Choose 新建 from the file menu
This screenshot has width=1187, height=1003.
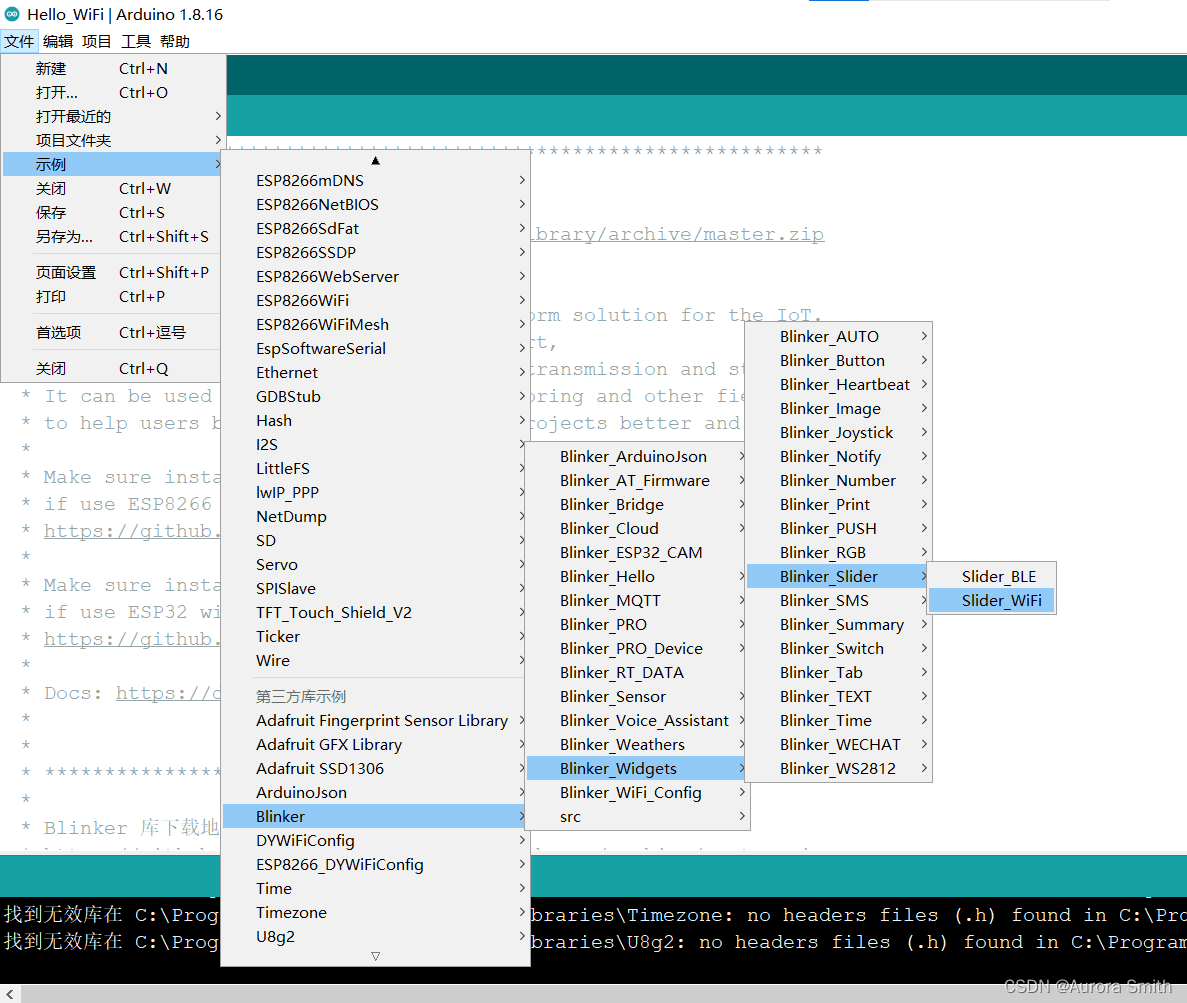(112, 69)
